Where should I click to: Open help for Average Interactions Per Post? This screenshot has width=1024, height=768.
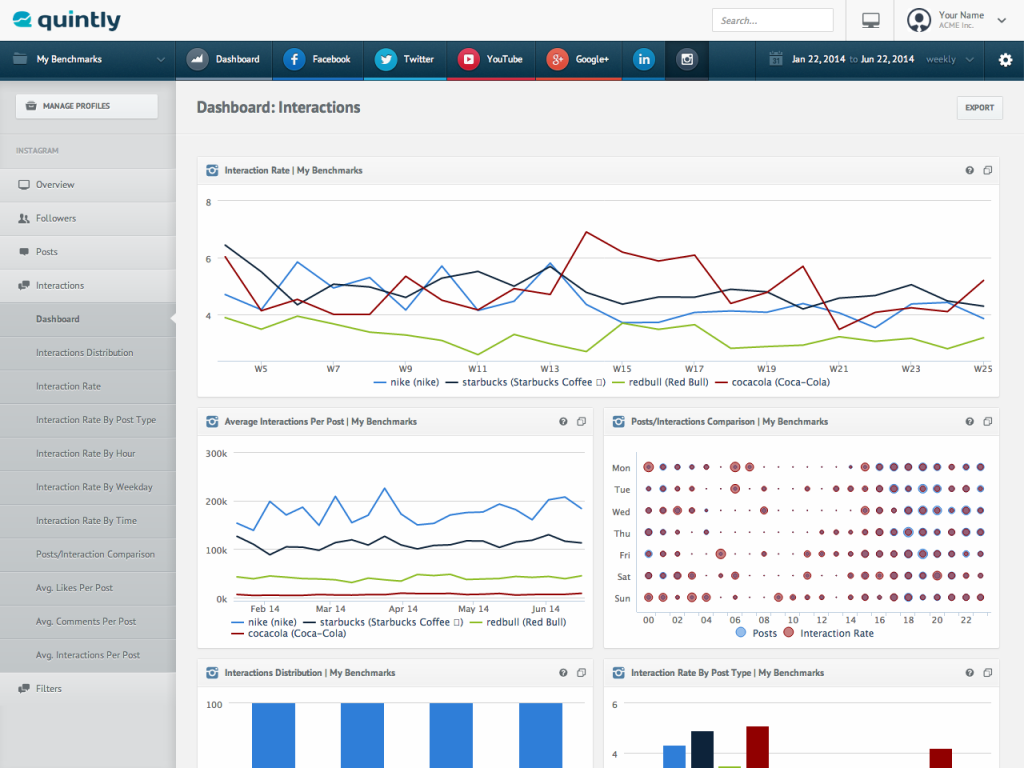(563, 422)
